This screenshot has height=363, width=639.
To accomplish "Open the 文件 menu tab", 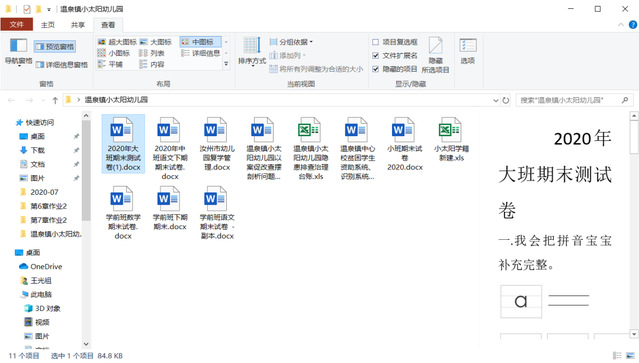I will pos(17,24).
